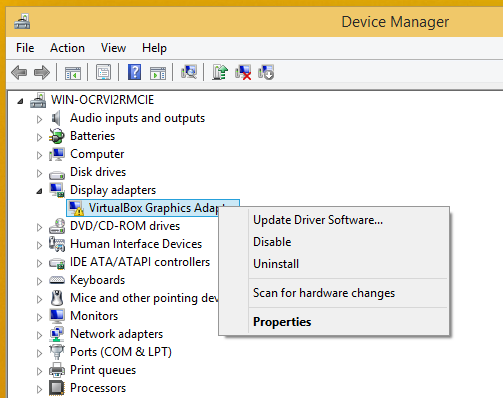Select the Network adapters label
This screenshot has height=398, width=503.
pos(117,334)
